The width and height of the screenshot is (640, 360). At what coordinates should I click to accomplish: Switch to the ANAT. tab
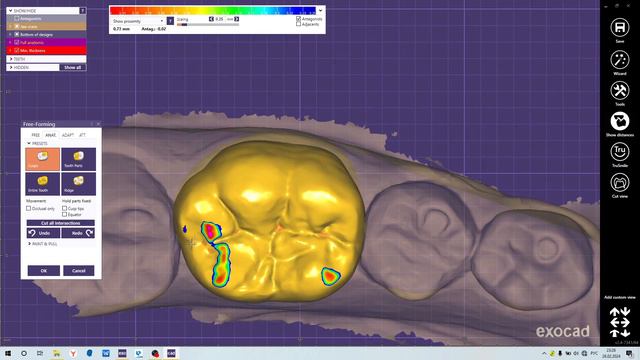tap(51, 135)
